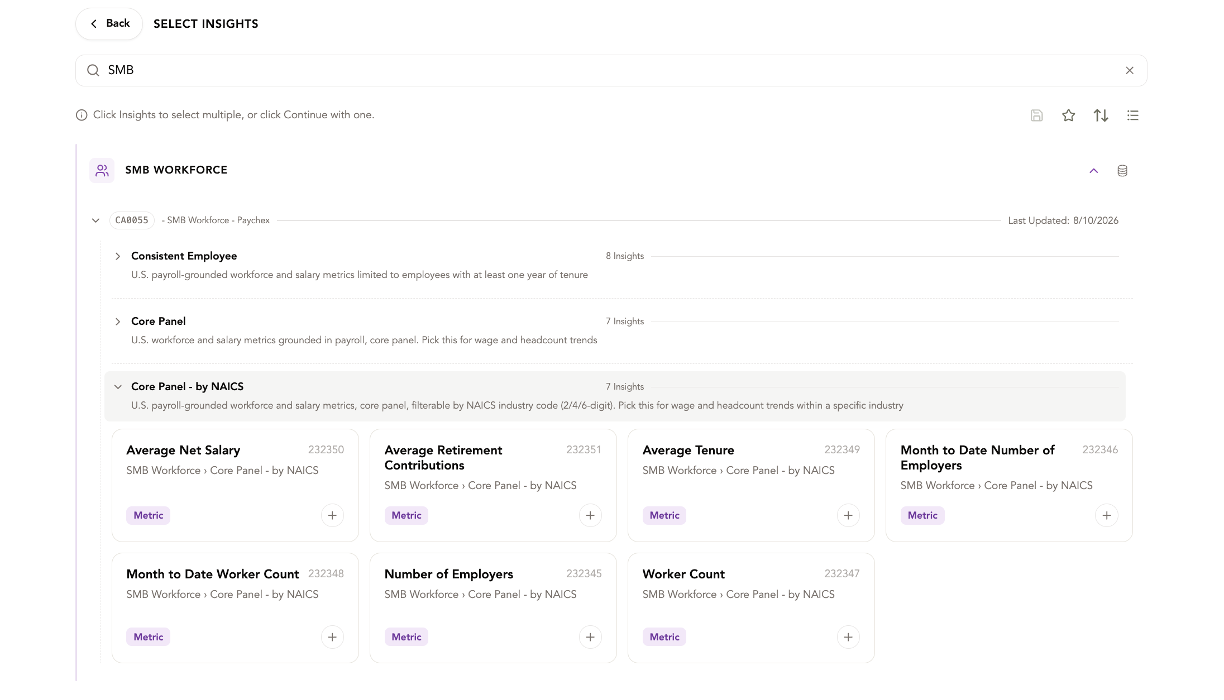The height and width of the screenshot is (700, 1224).
Task: Click the Consistent Employee description text
Action: point(359,275)
